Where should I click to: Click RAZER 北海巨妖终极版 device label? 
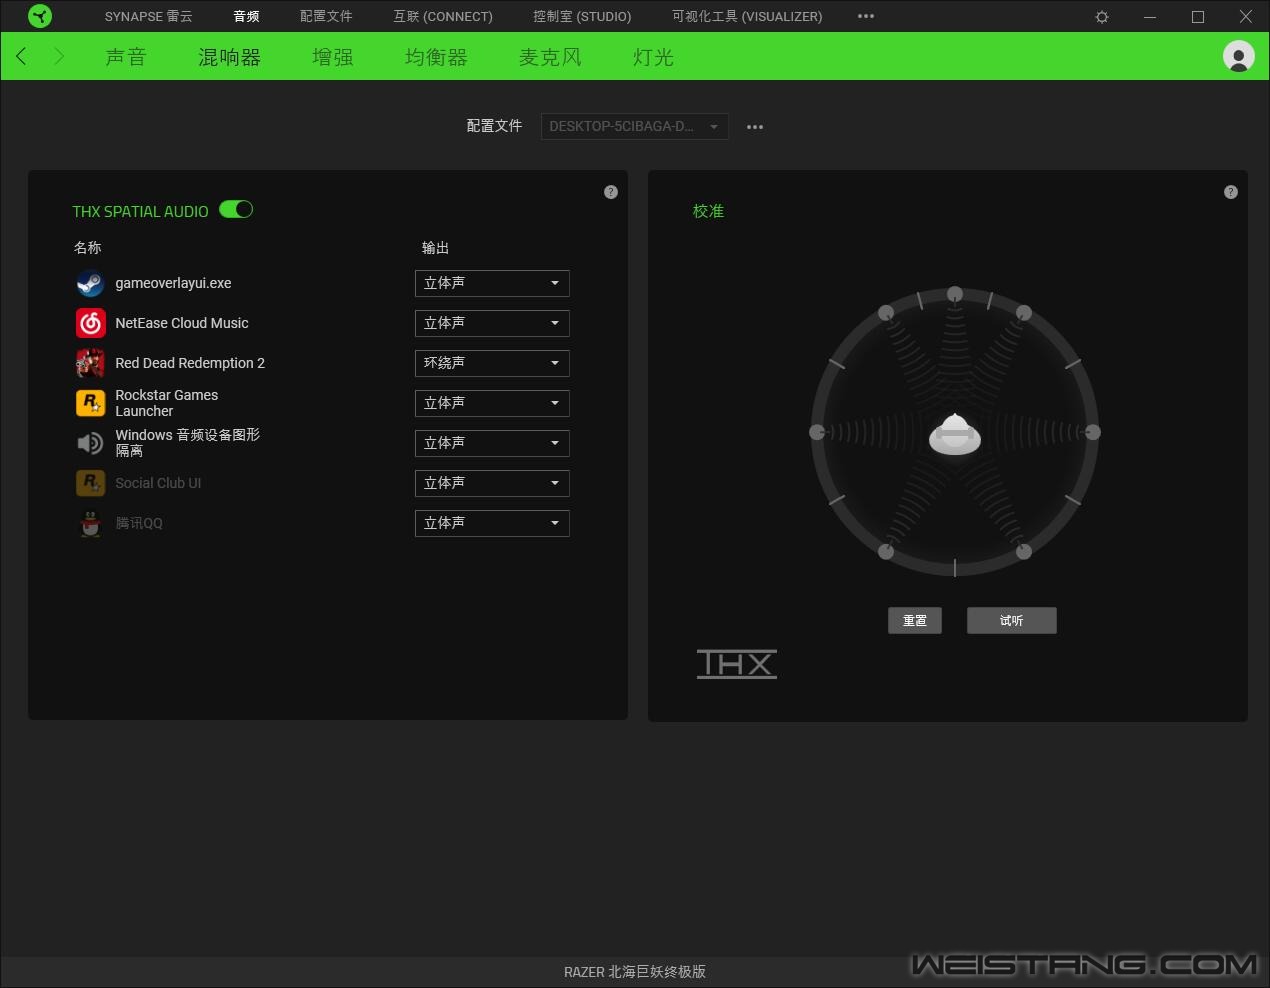(x=635, y=972)
